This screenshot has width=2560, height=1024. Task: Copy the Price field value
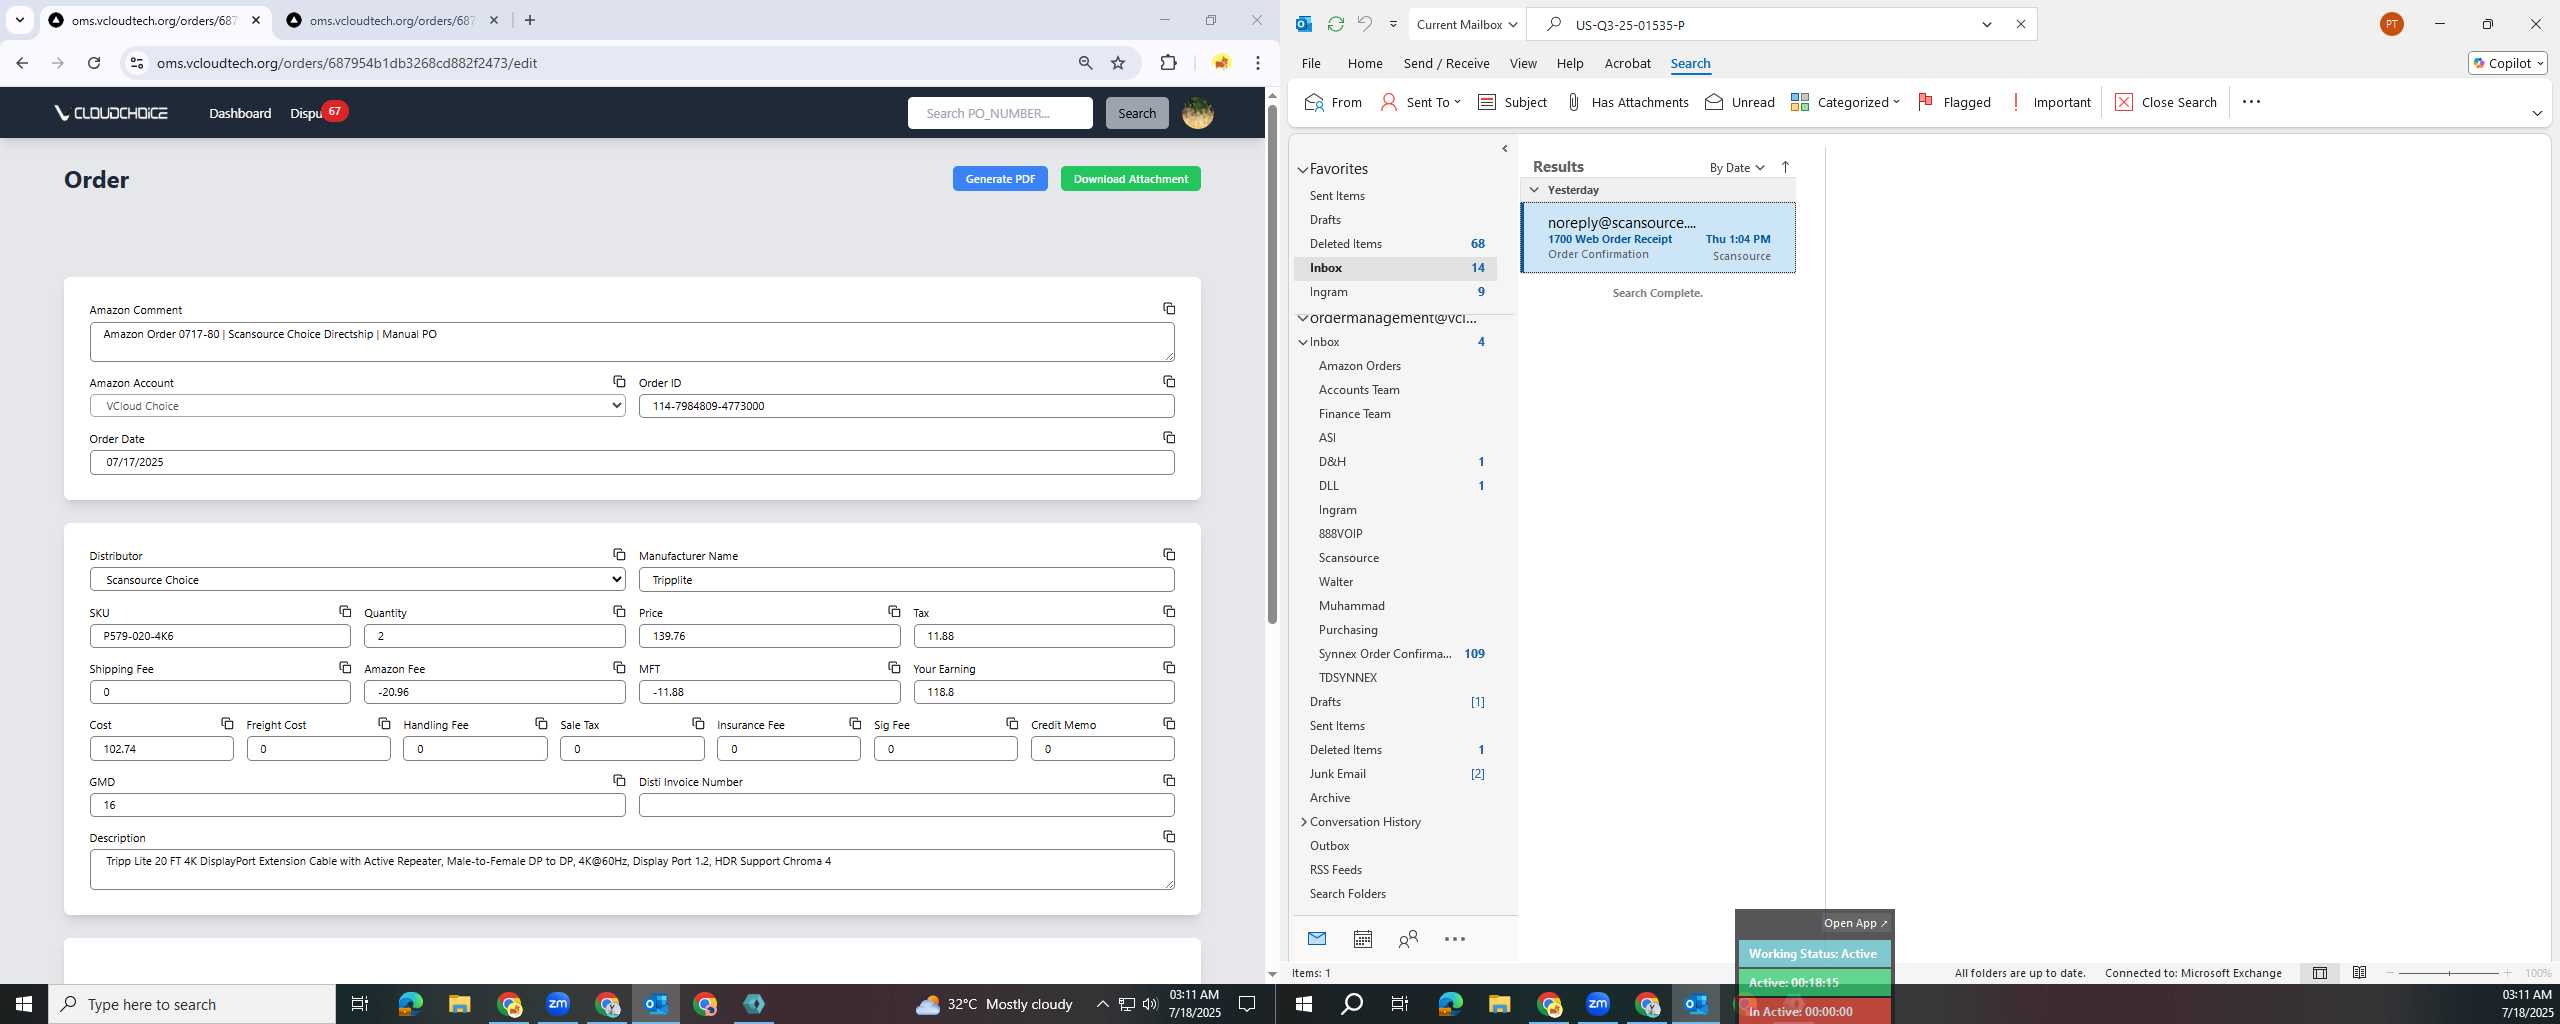(x=894, y=612)
